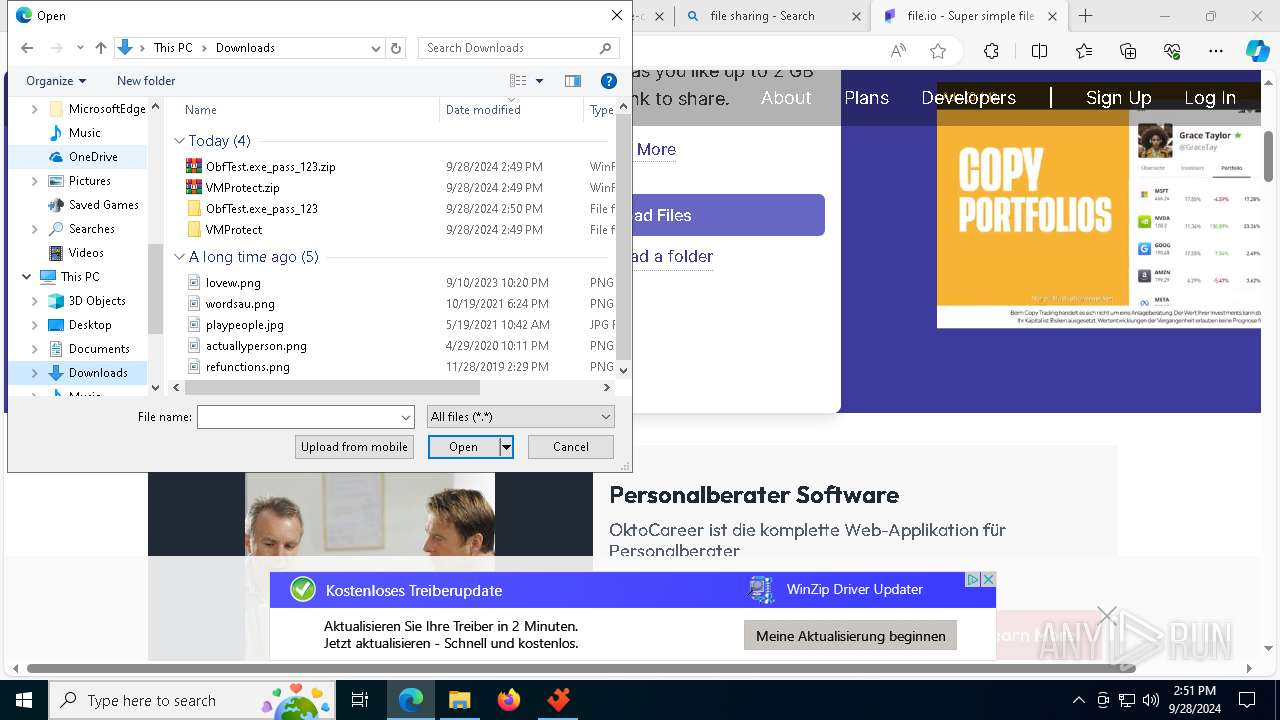Open the volume icon in system tray
Screen dimensions: 1280x720
[1150, 700]
